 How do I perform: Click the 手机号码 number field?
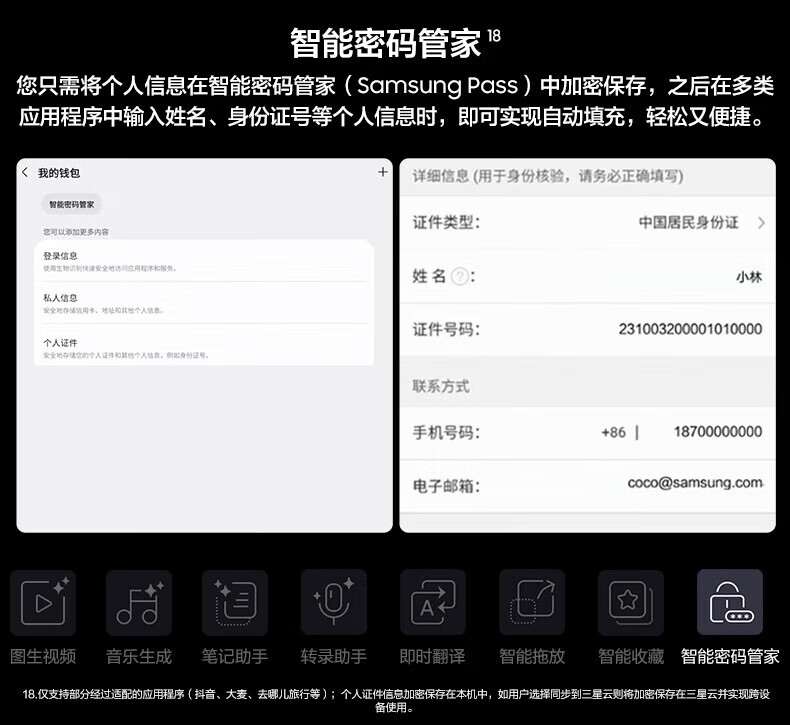click(717, 432)
